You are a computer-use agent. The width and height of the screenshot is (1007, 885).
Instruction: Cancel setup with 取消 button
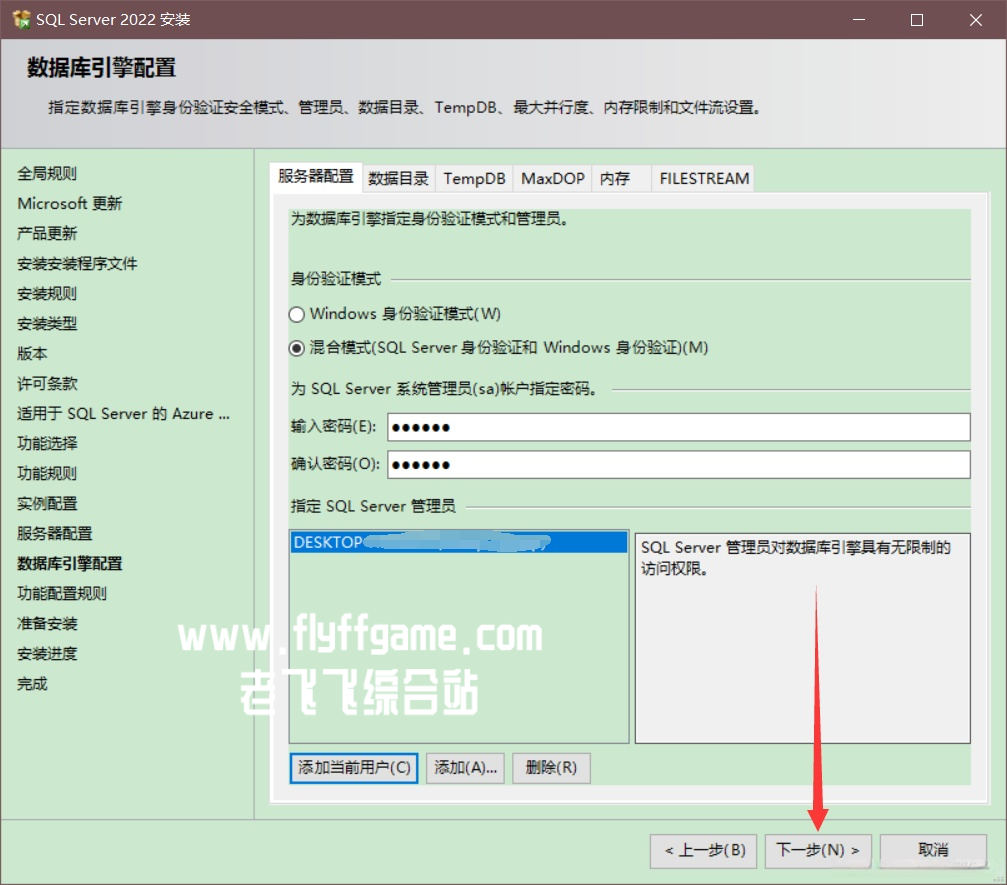[x=933, y=851]
